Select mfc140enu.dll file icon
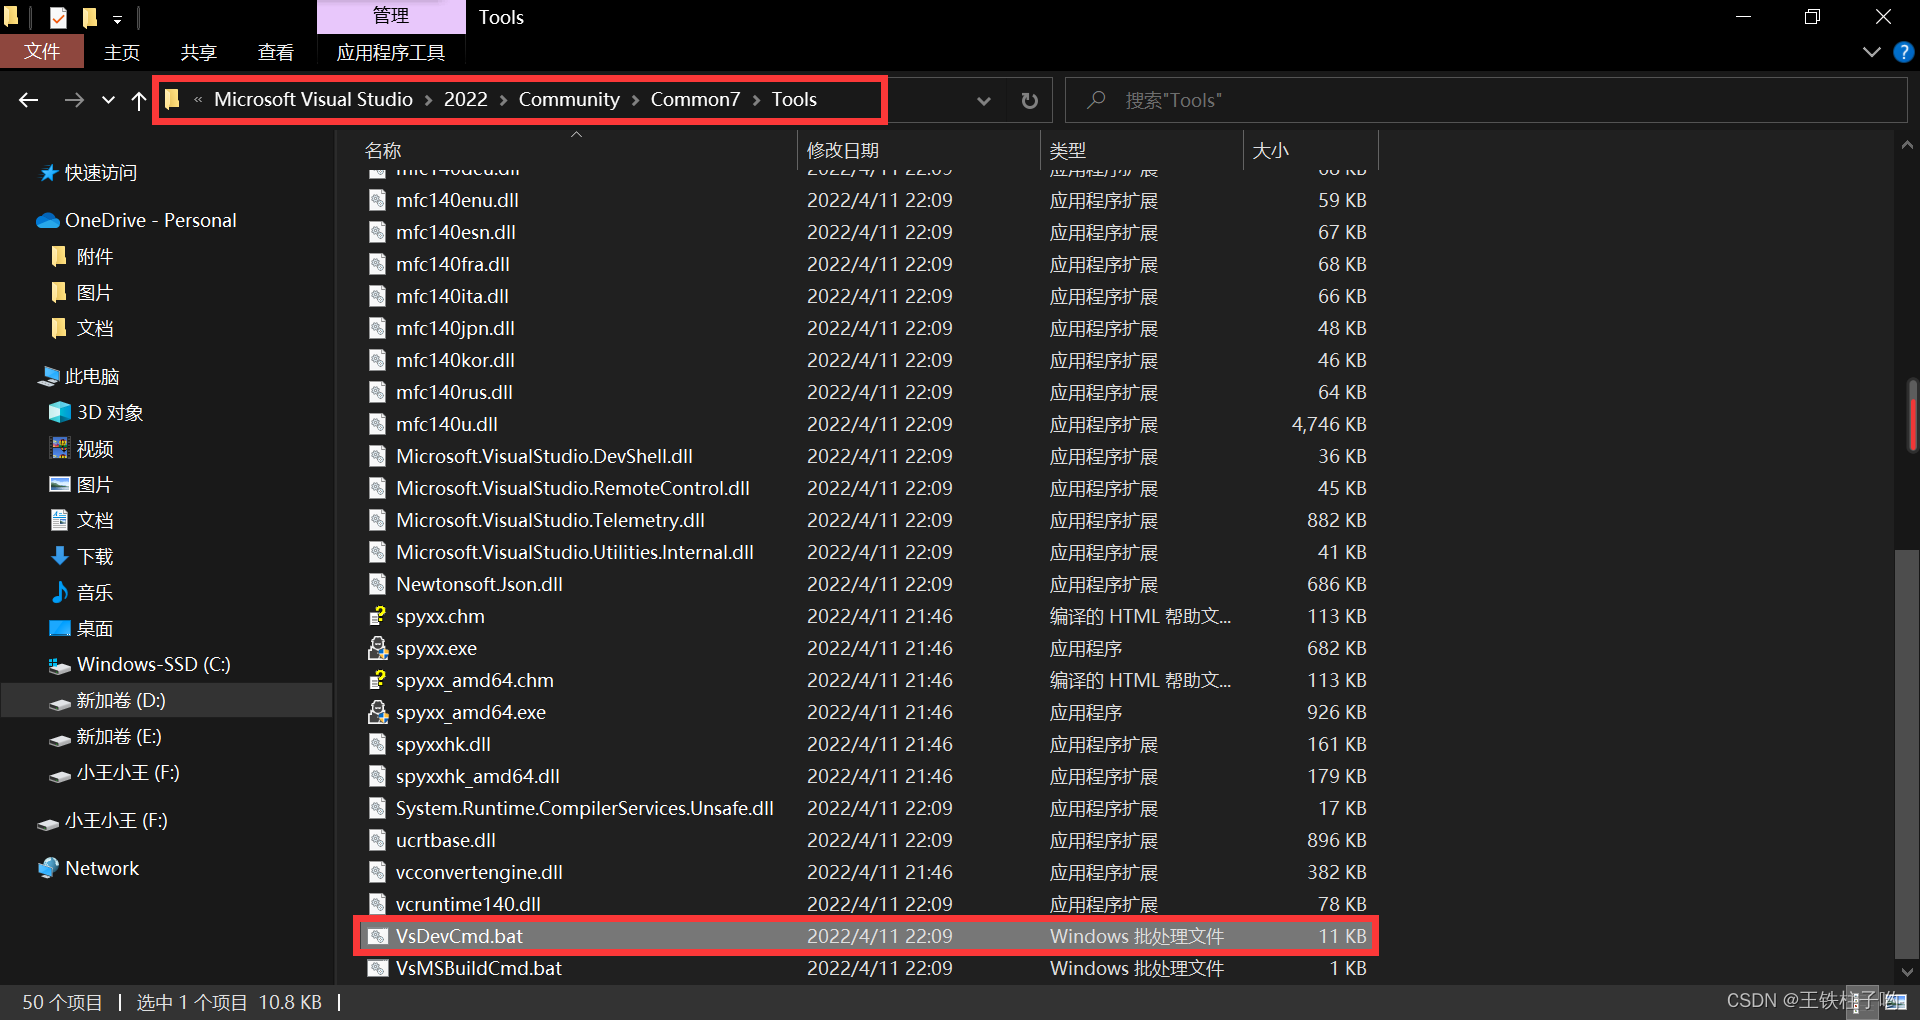This screenshot has height=1020, width=1920. (x=377, y=200)
